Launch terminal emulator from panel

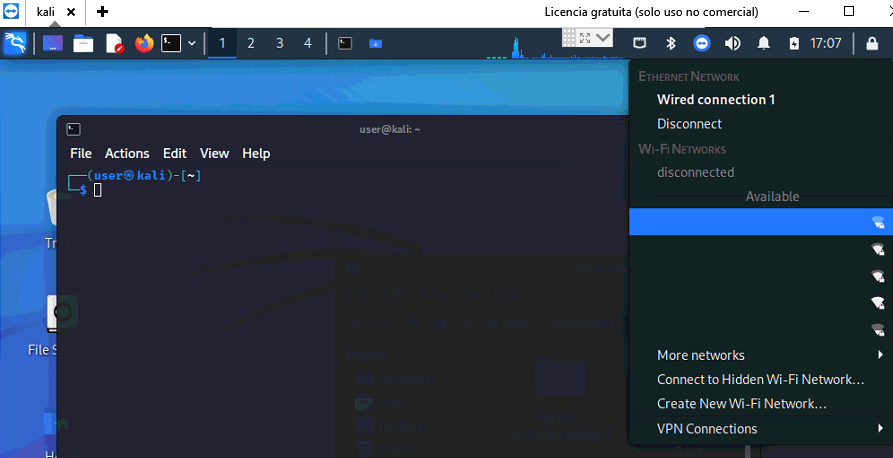(x=171, y=43)
